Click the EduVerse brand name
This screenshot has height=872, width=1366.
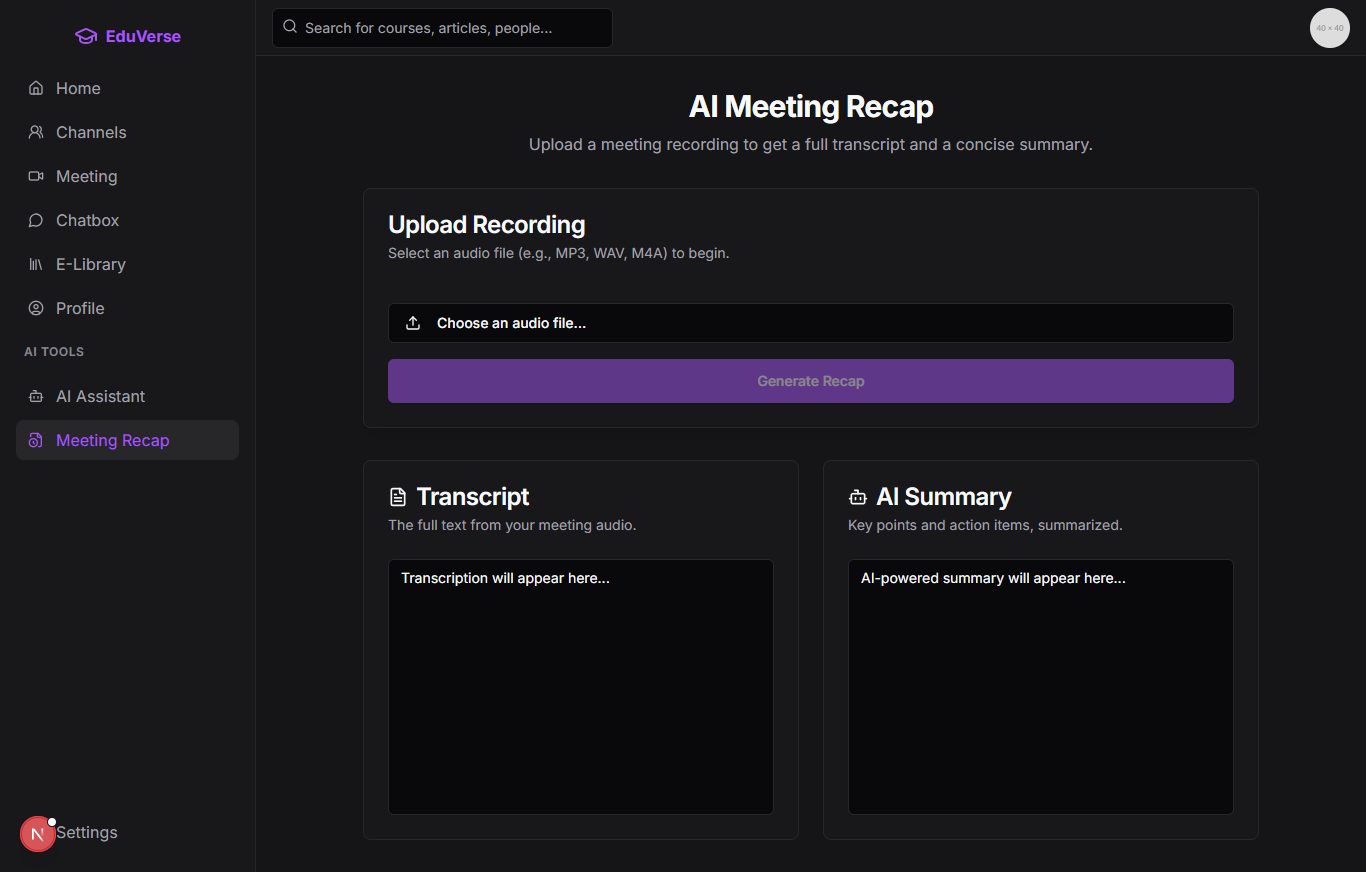[143, 36]
